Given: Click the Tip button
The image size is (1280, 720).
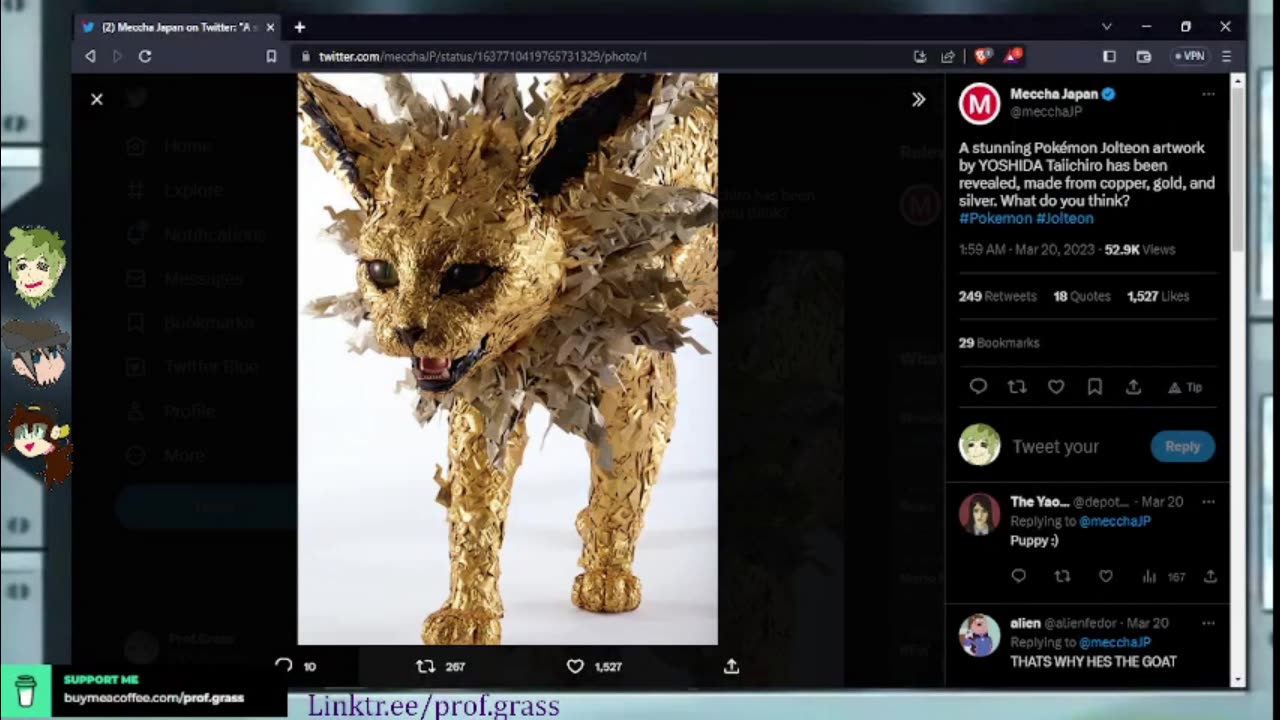Looking at the screenshot, I should [x=1185, y=387].
